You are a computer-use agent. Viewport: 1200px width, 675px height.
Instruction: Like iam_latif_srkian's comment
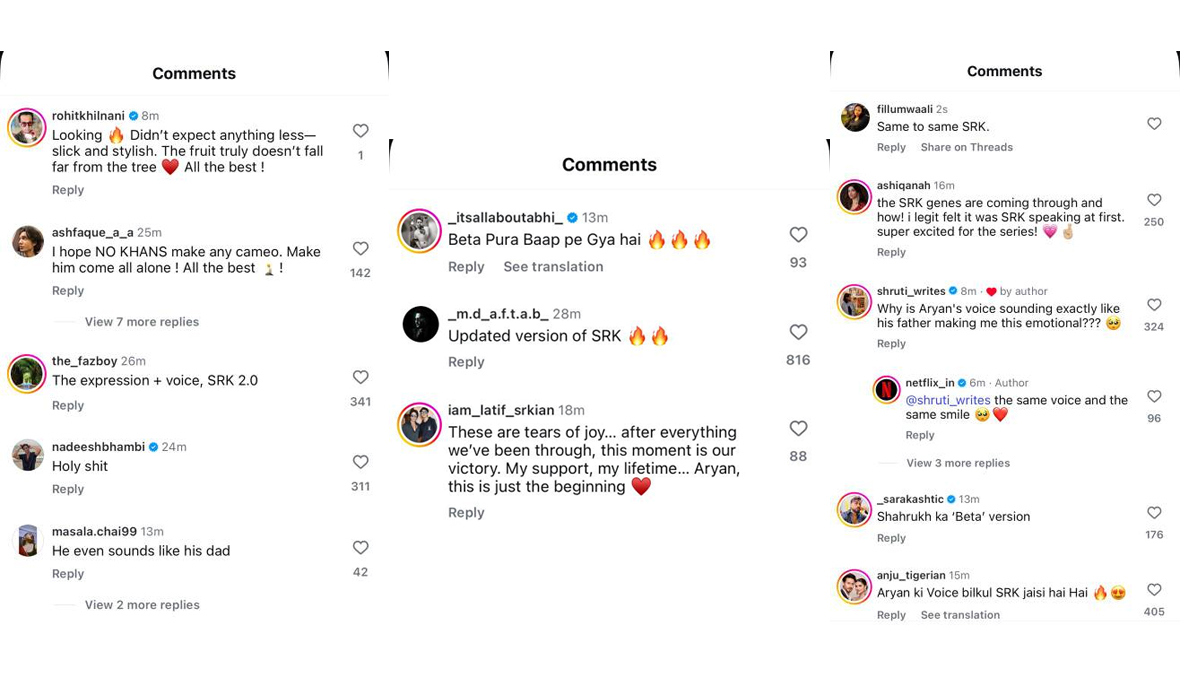point(798,429)
